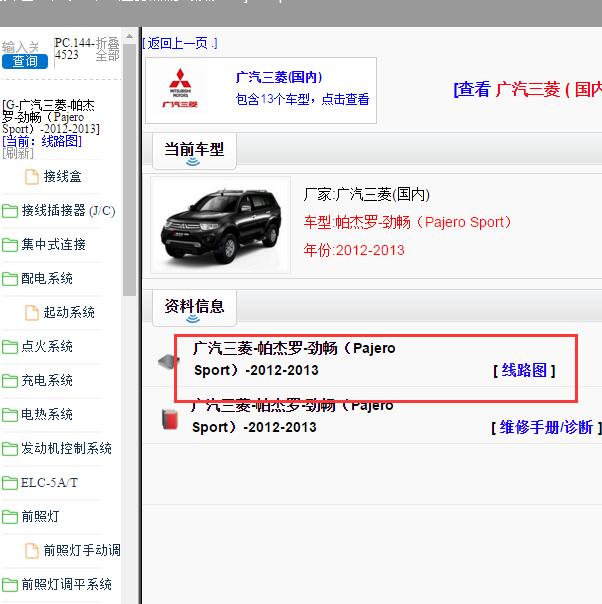Click the 车型:帕杰罗-劲畅（Pajero Sport） text
The height and width of the screenshot is (604, 602).
point(407,222)
